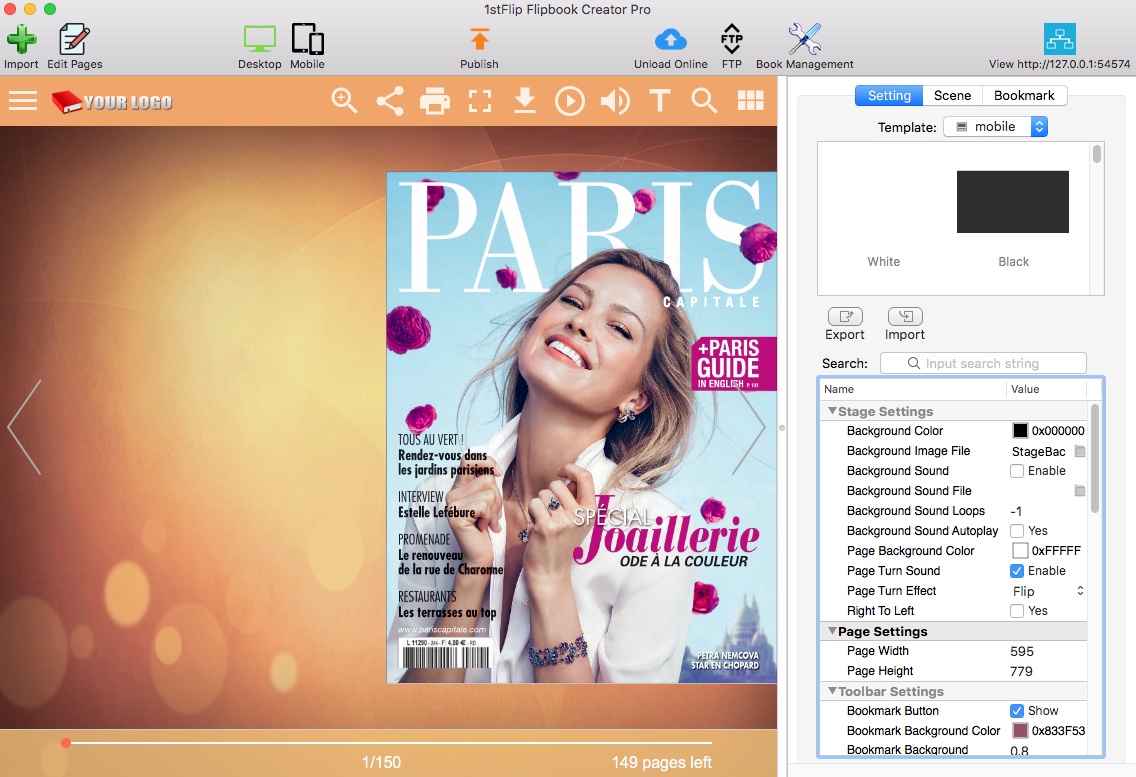Screen dimensions: 1136x777
Task: Click the settings search input field
Action: 983,363
